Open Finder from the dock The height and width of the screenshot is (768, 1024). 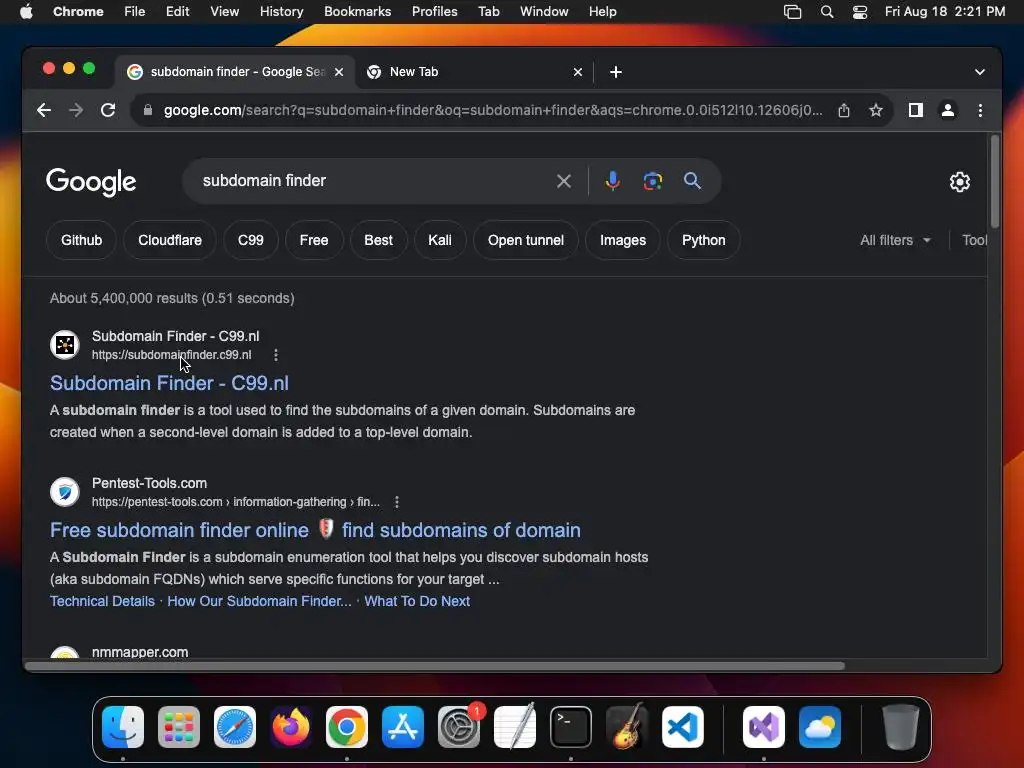coord(123,727)
